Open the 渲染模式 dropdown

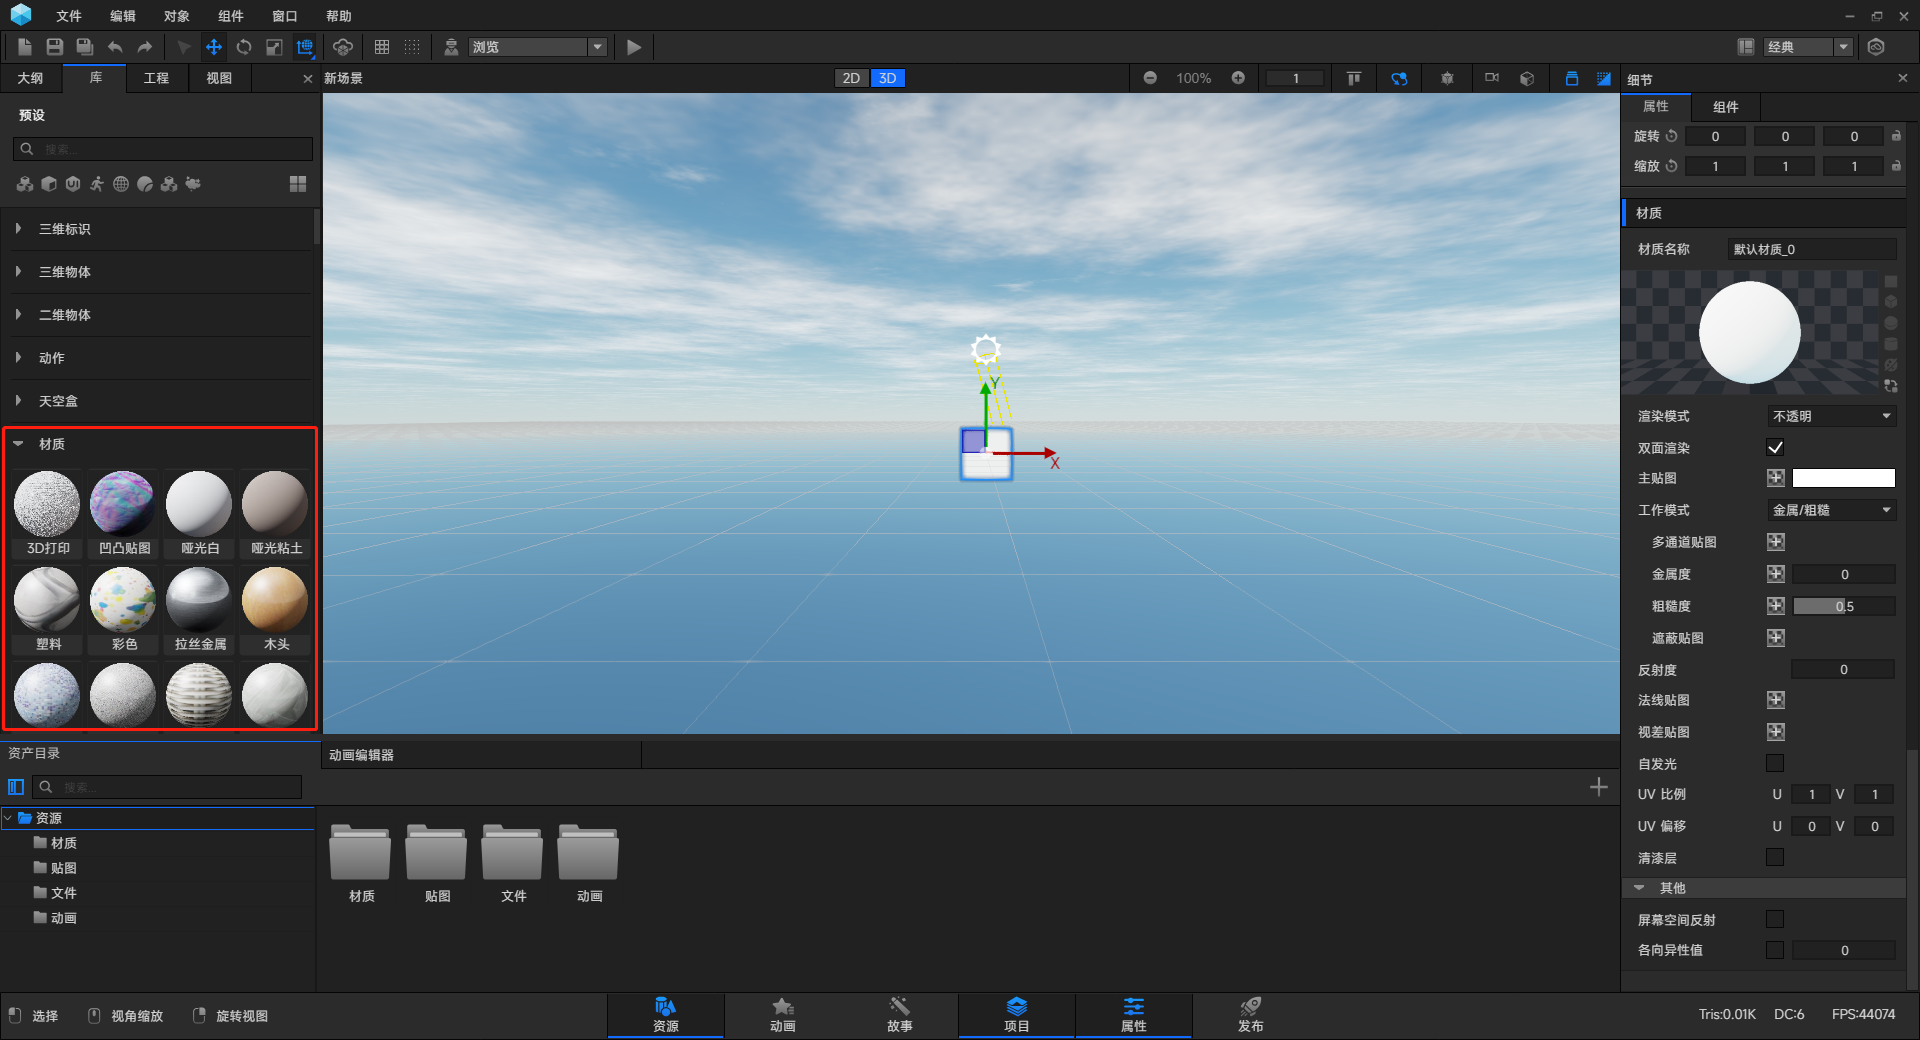point(1832,416)
